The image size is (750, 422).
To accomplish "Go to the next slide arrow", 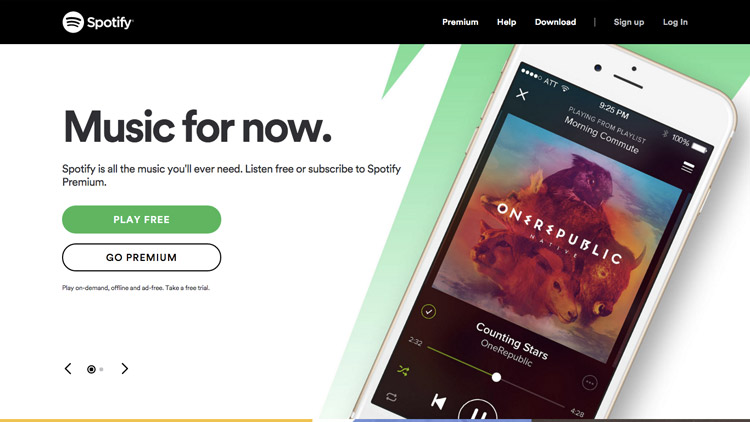I will [124, 368].
